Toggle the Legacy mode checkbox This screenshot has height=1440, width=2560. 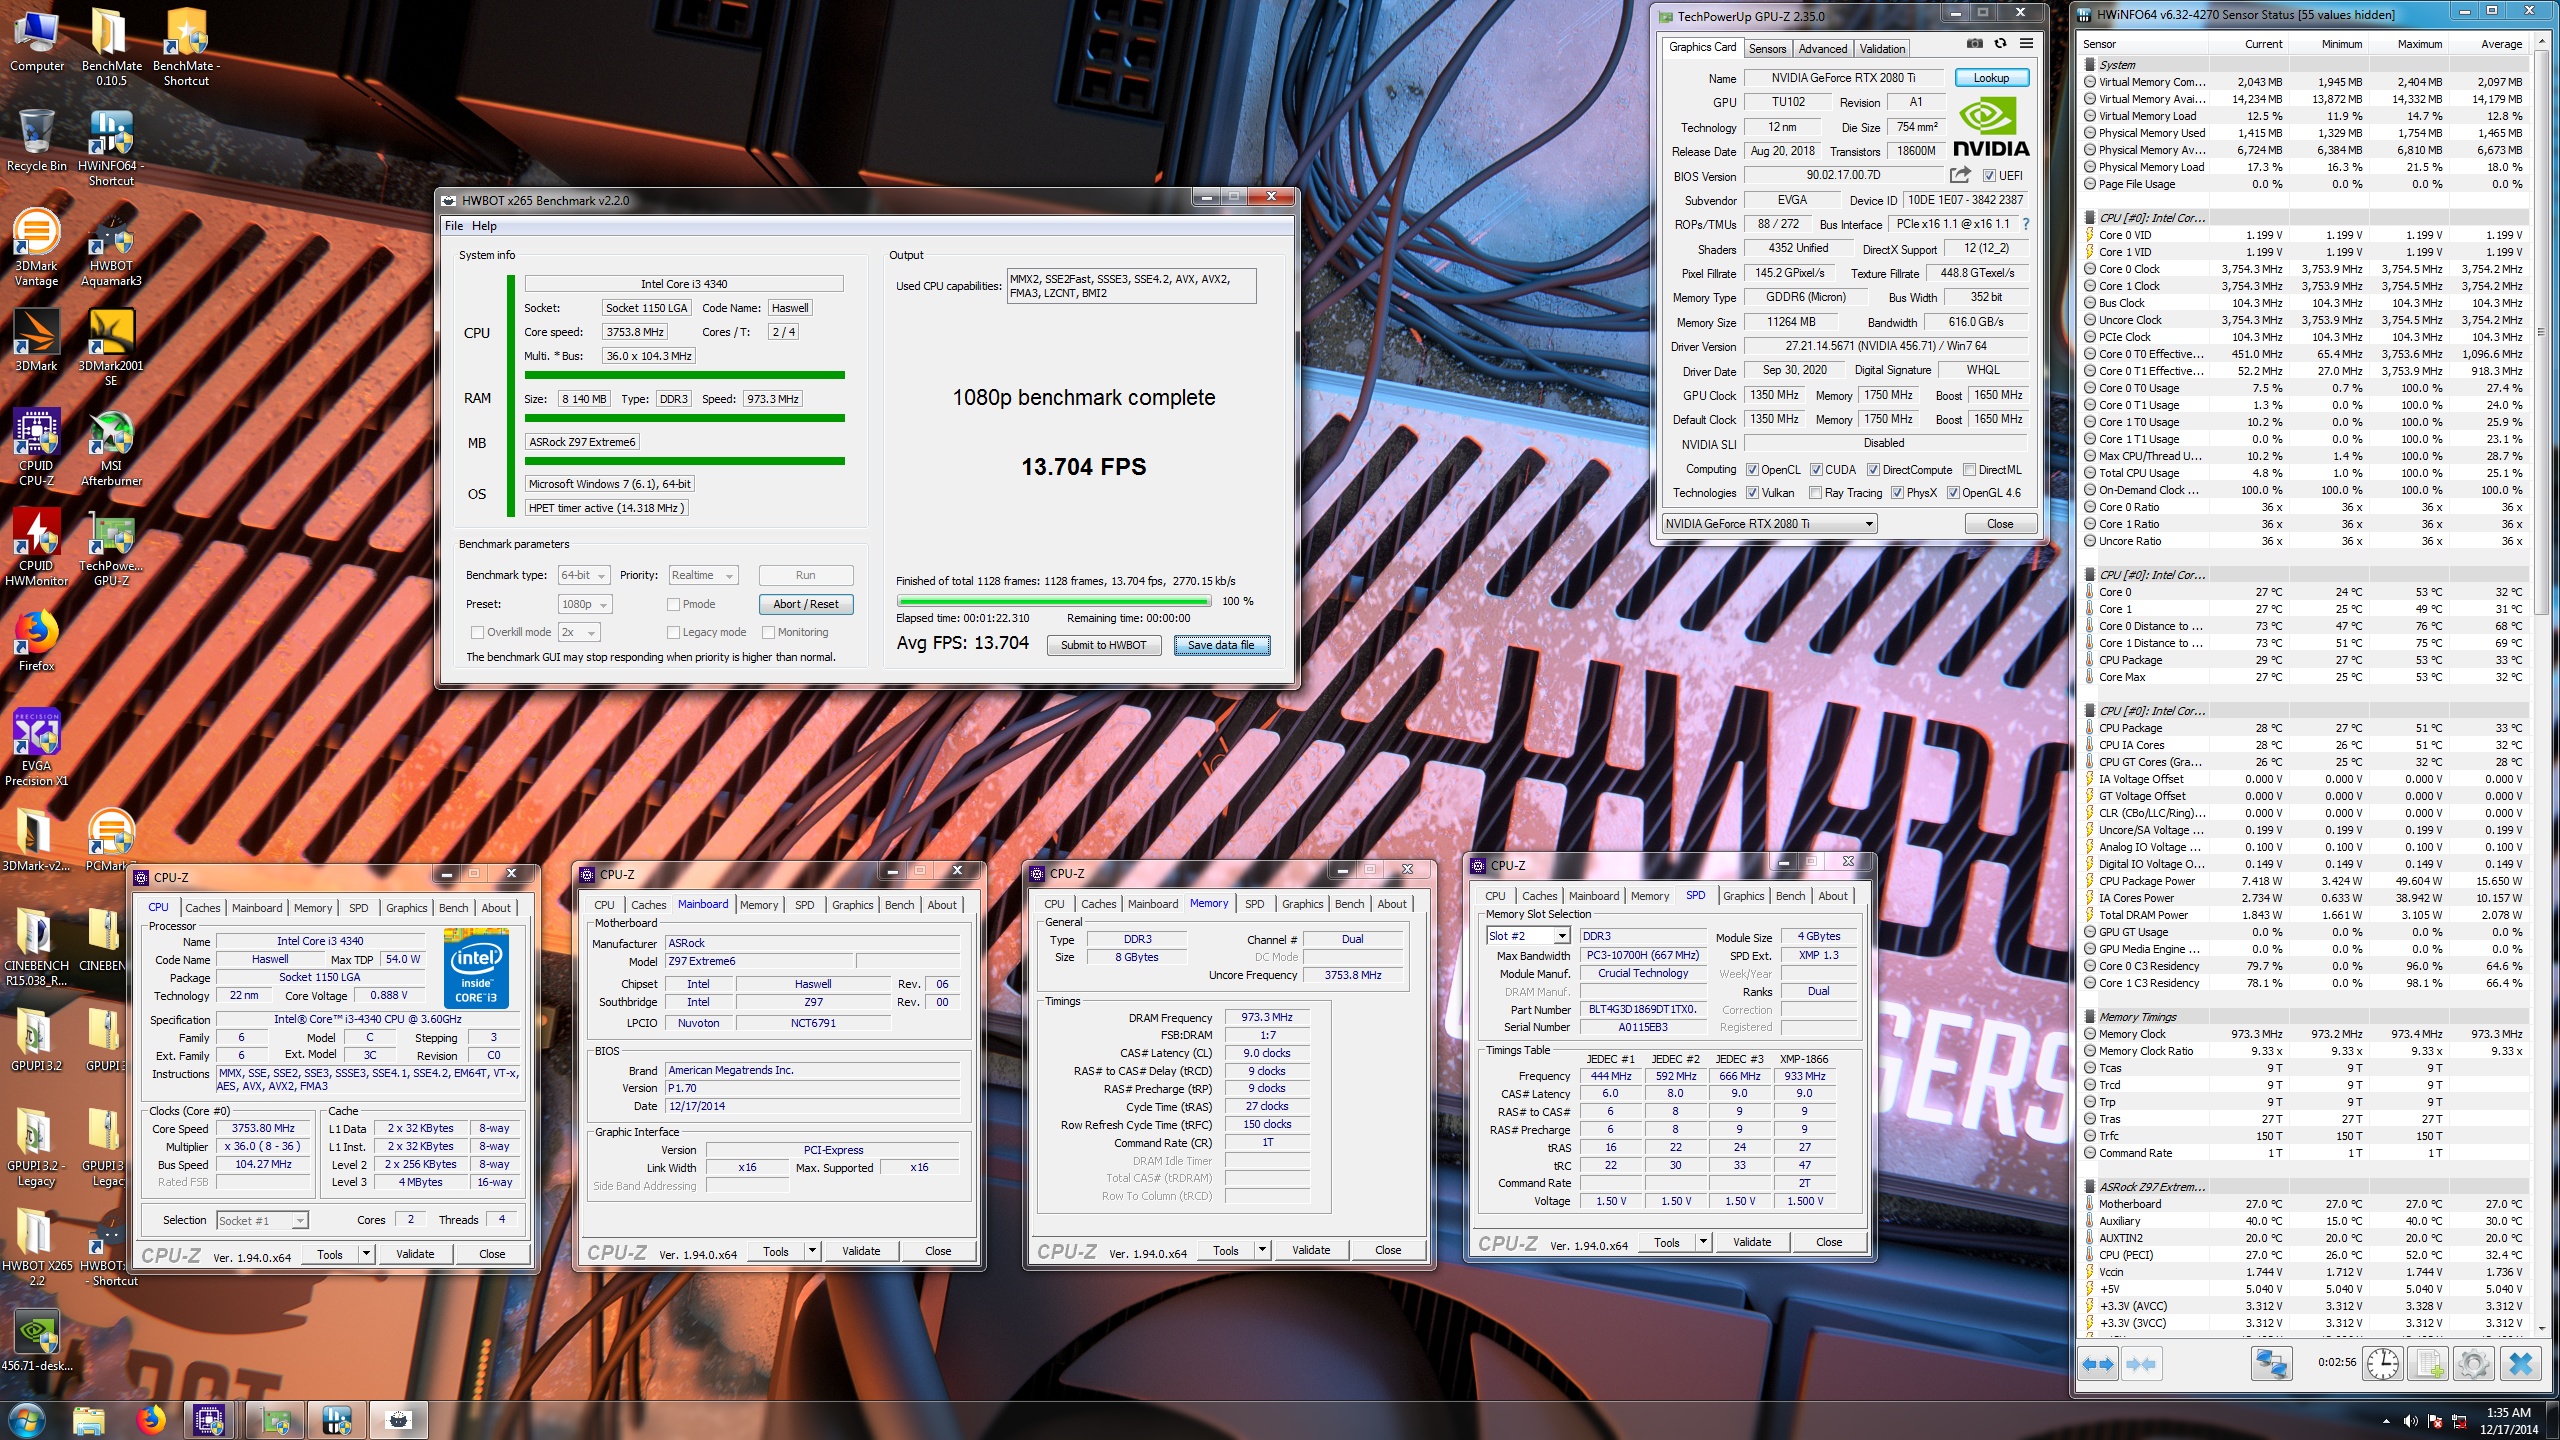coord(673,633)
